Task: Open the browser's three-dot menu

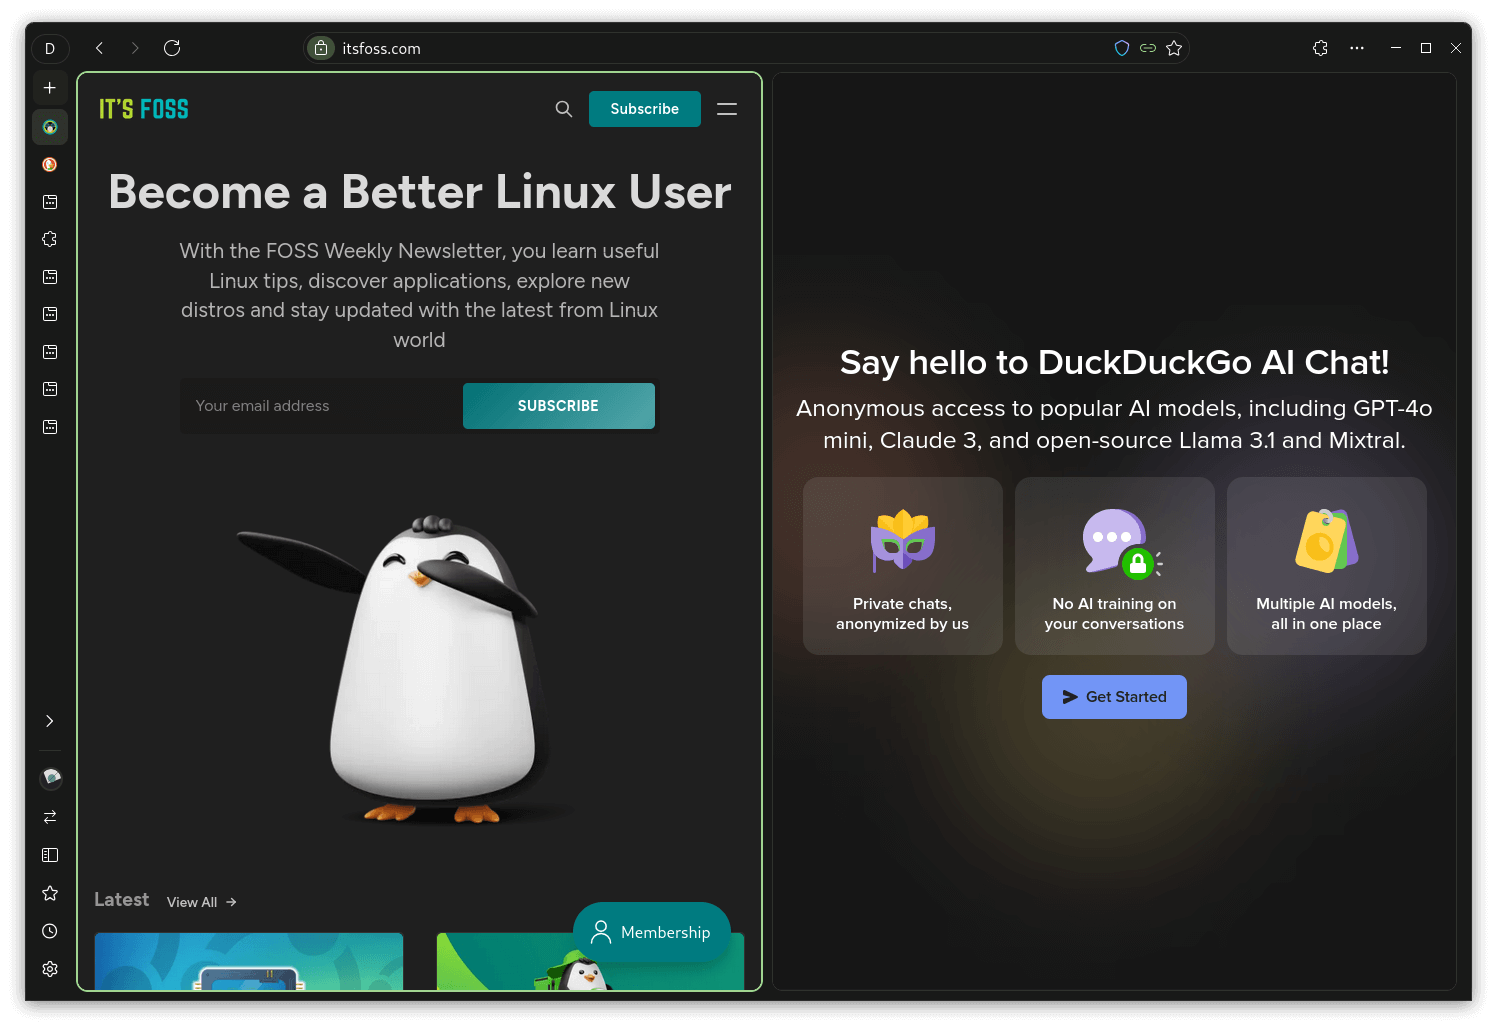Action: pos(1356,47)
